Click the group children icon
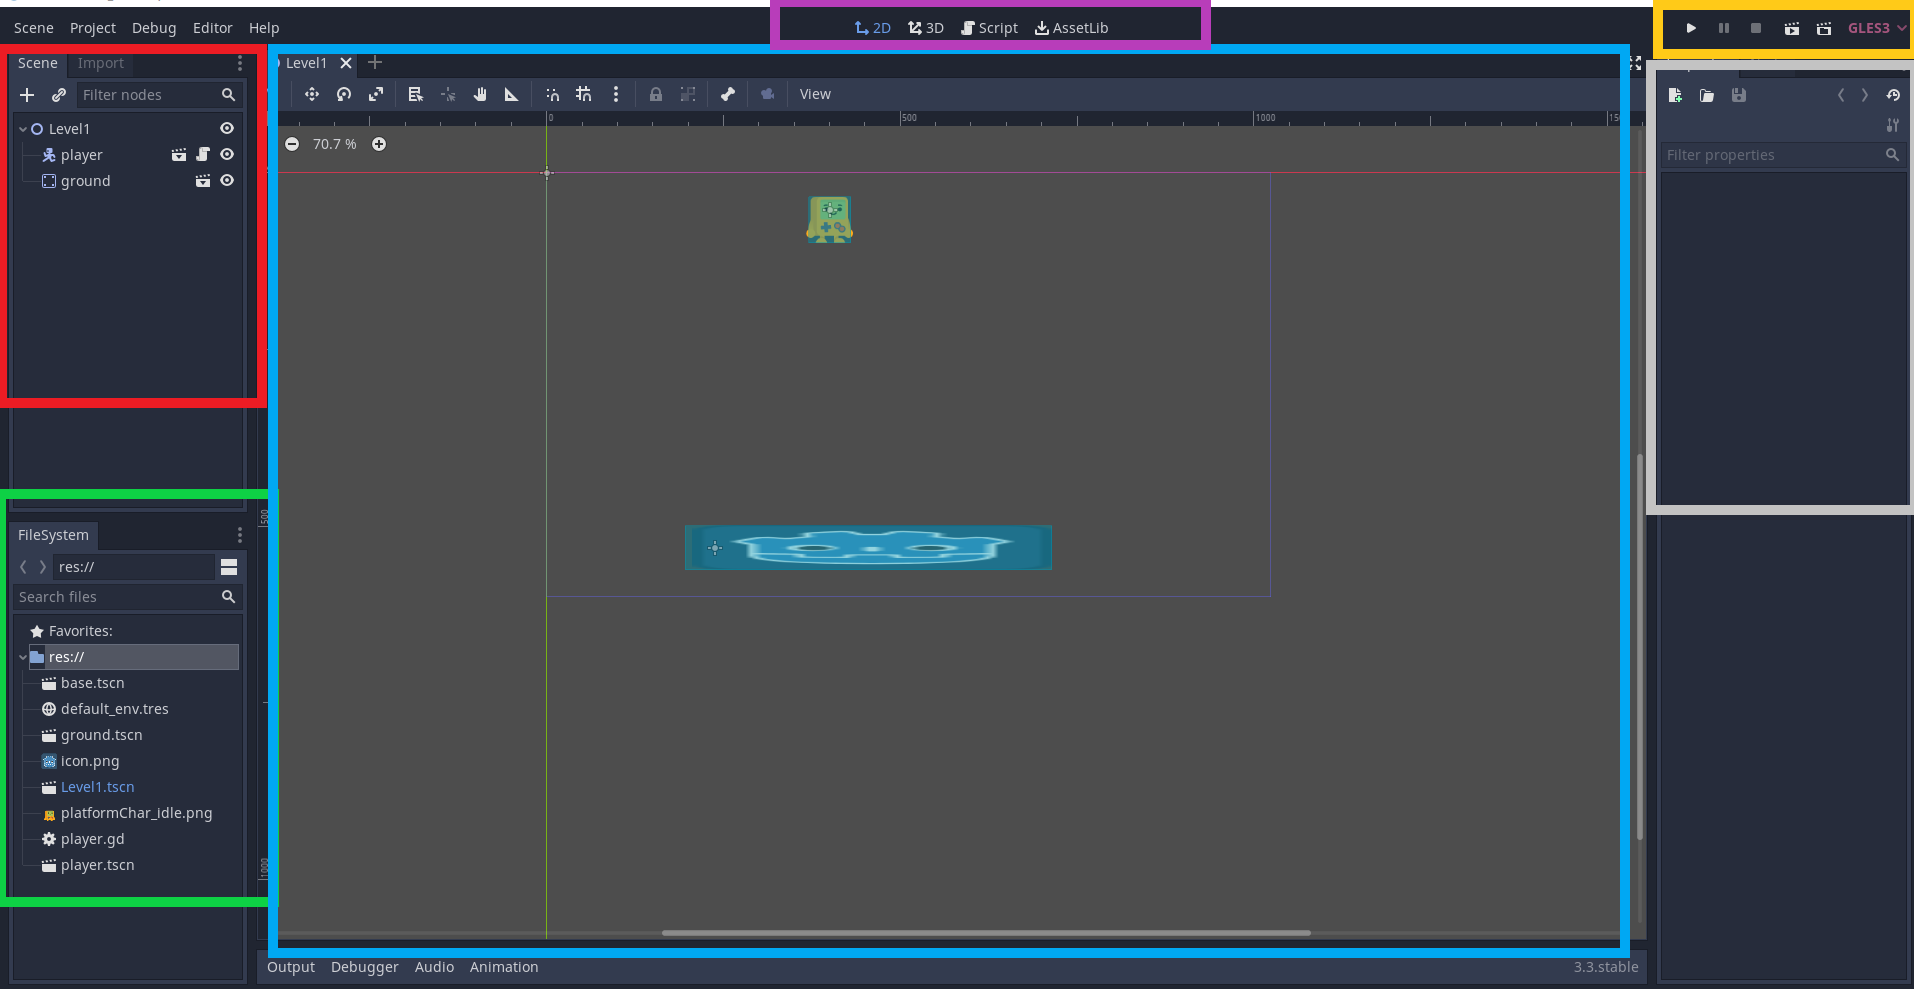The image size is (1914, 989). click(x=688, y=94)
